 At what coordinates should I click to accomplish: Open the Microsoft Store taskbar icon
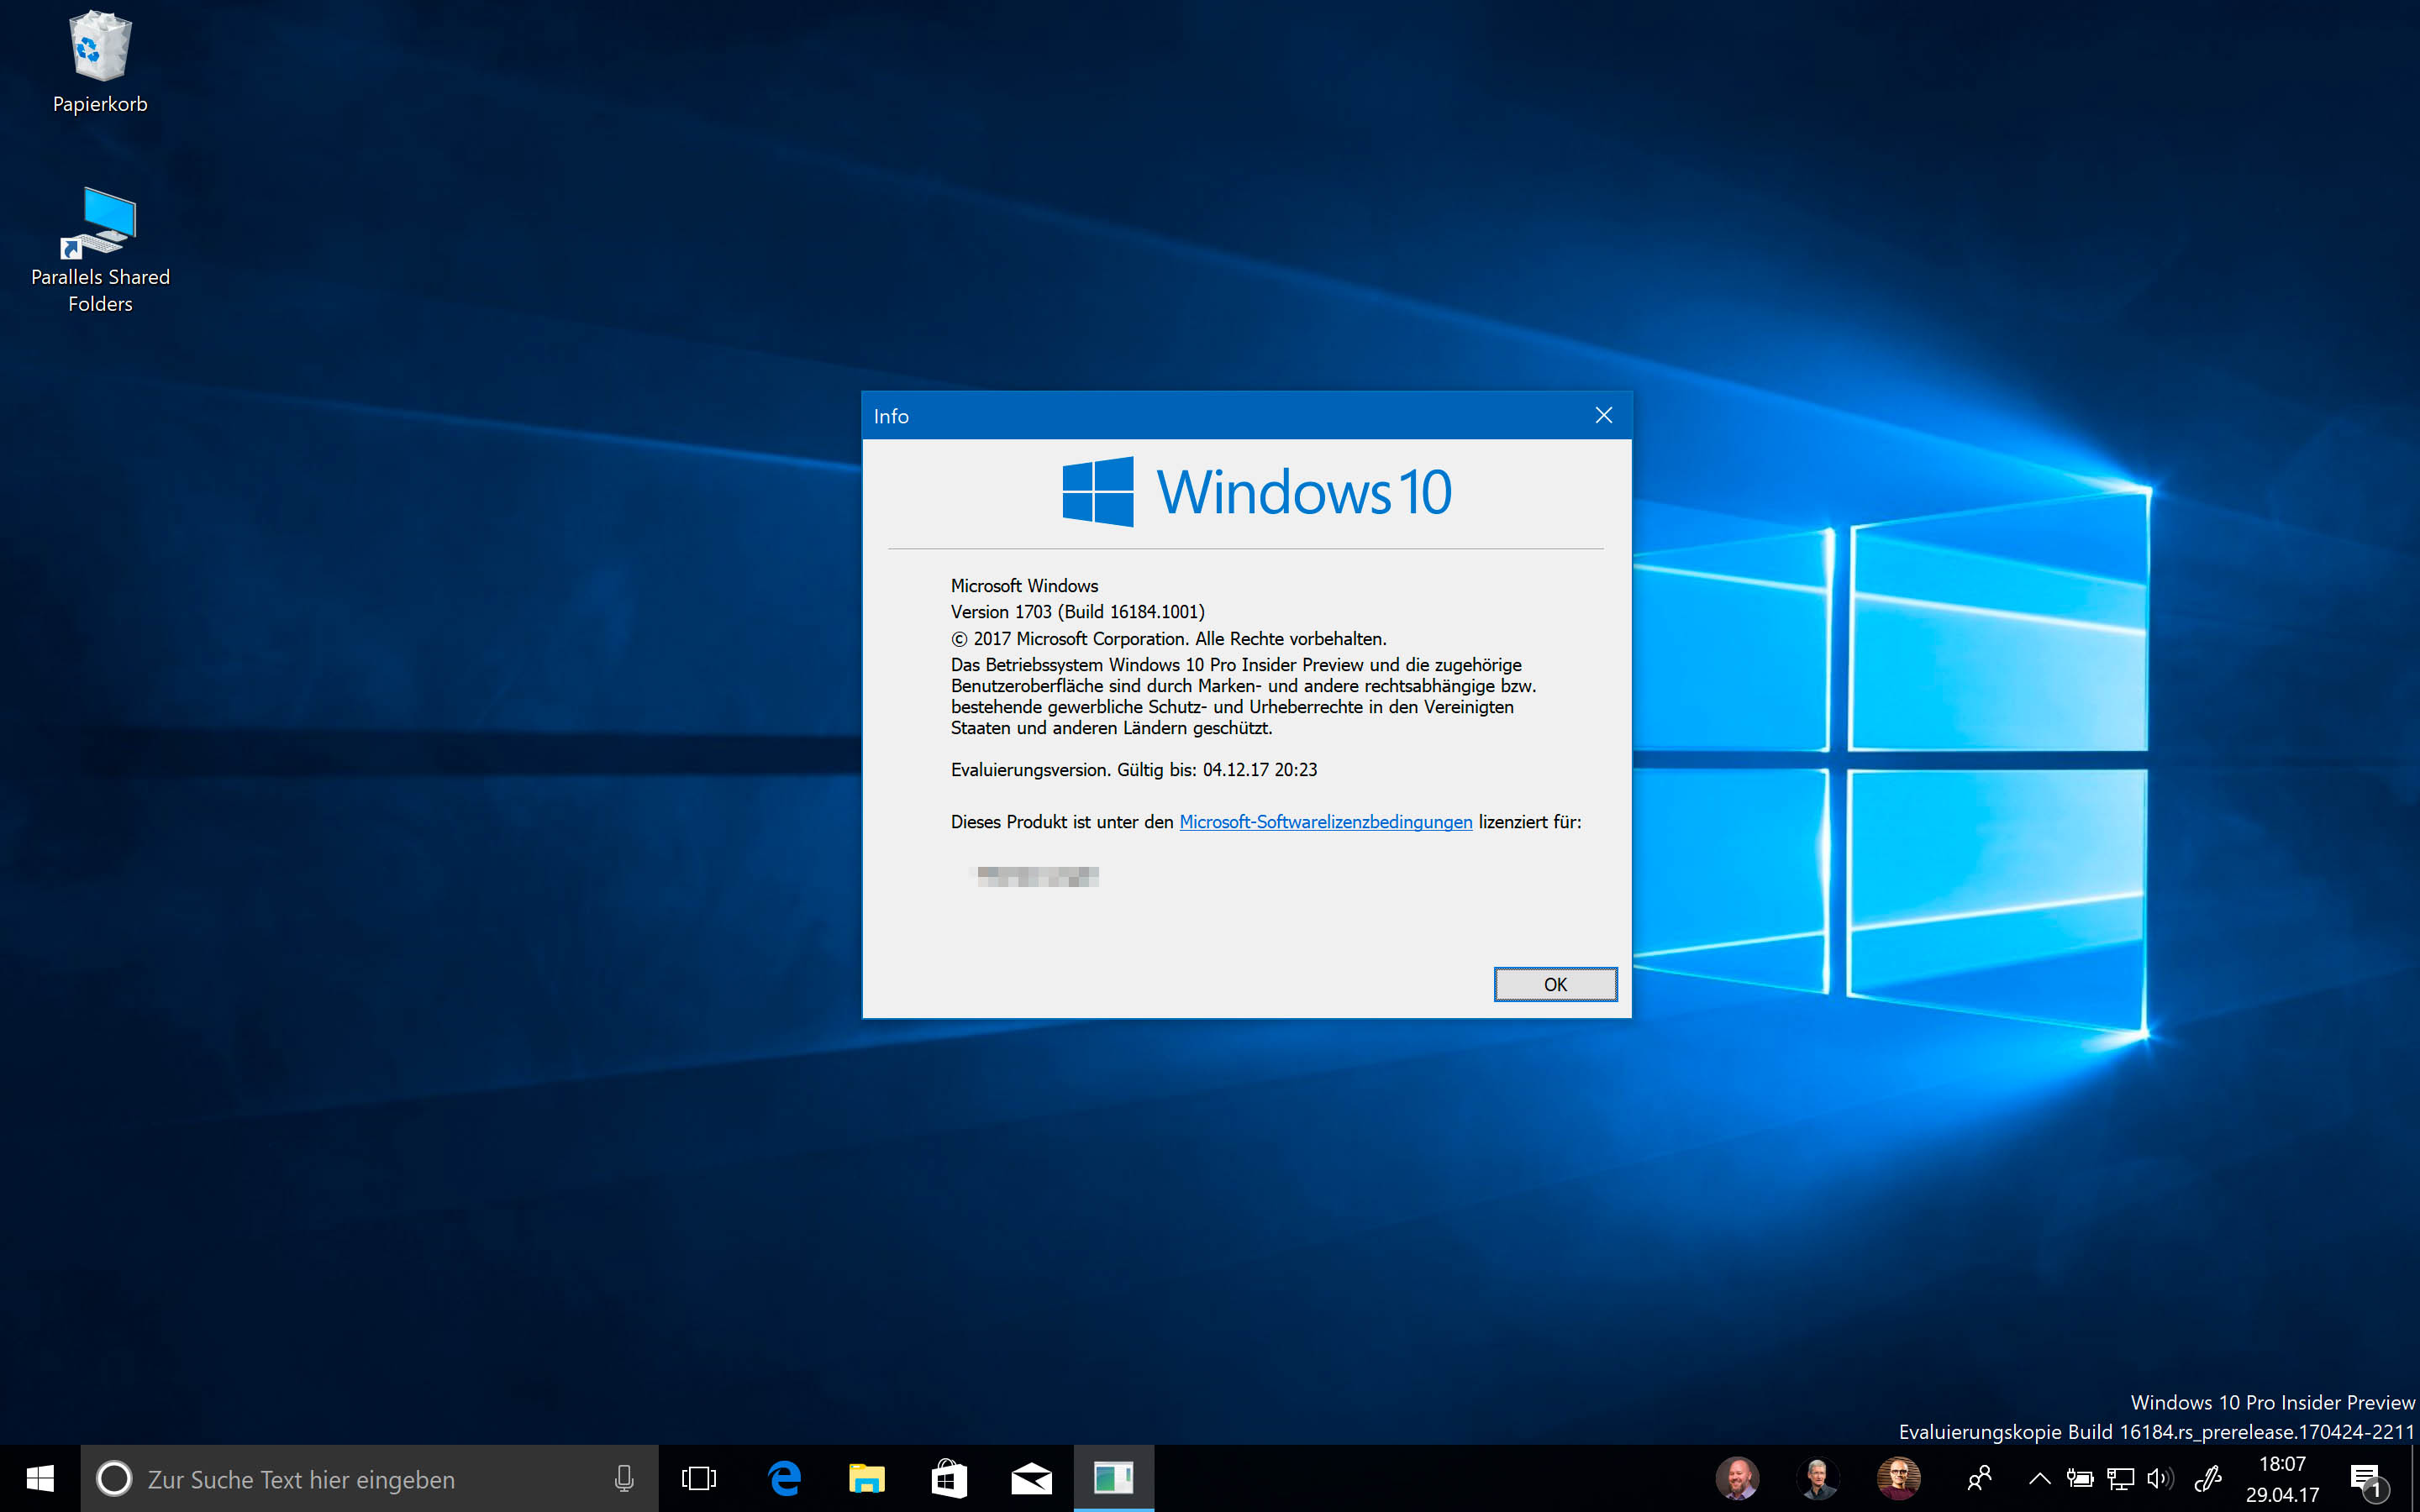click(x=949, y=1478)
